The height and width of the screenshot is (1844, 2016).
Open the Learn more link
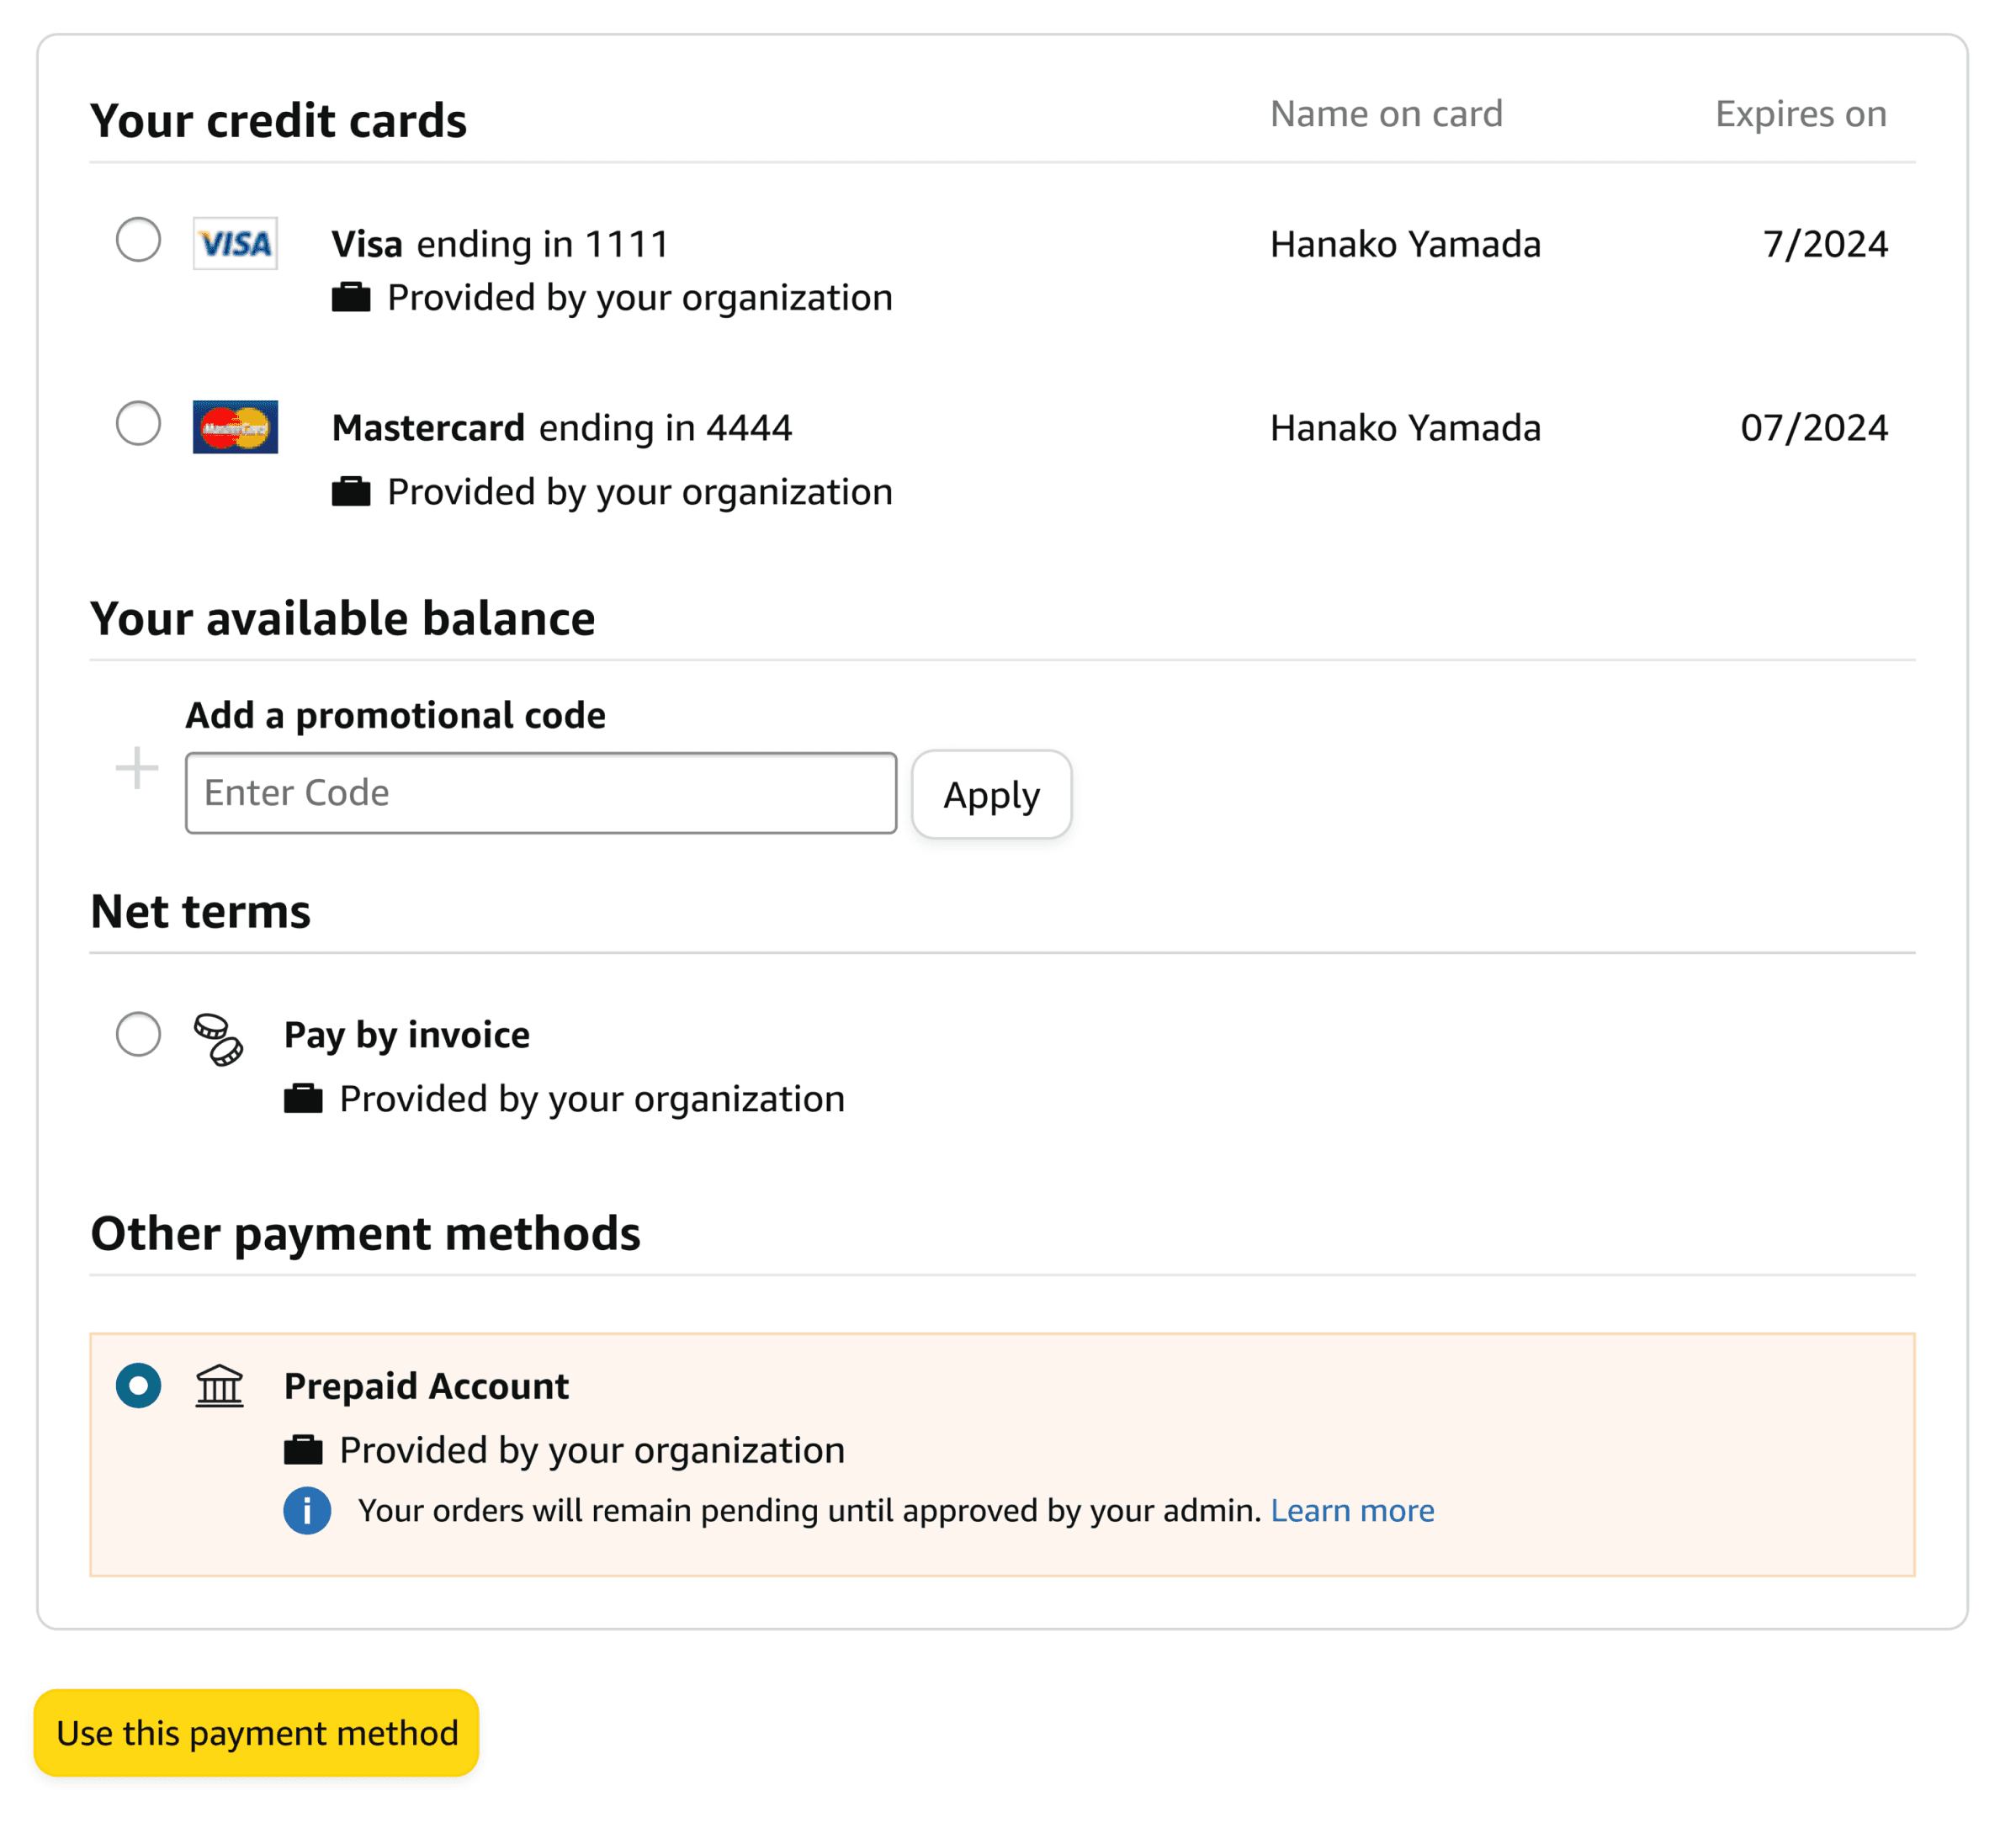pos(1352,1510)
